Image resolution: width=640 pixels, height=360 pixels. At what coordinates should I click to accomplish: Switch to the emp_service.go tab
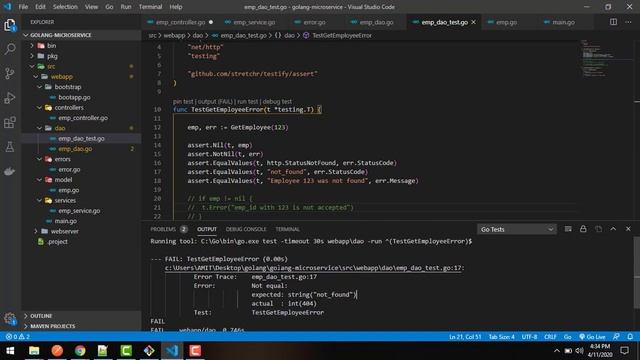254,22
